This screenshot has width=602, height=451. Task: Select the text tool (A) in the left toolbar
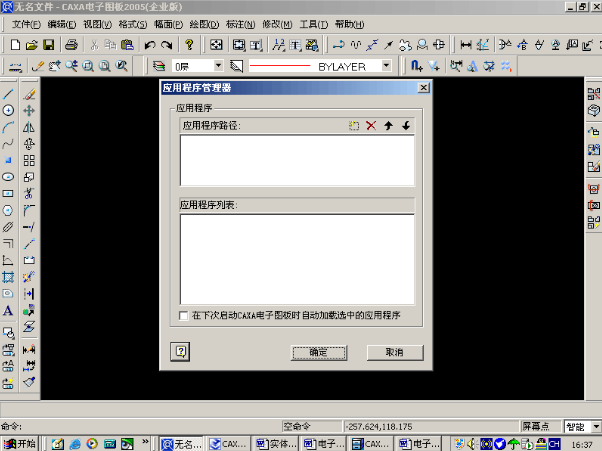click(x=8, y=311)
